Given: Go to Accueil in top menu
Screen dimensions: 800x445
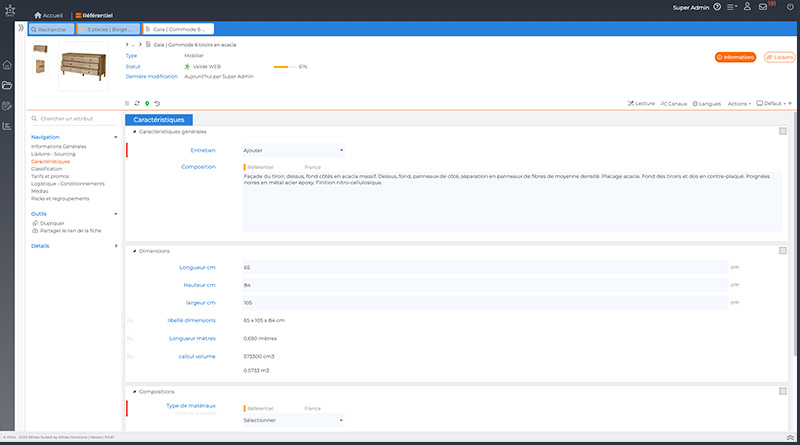Looking at the screenshot, I should pos(48,15).
